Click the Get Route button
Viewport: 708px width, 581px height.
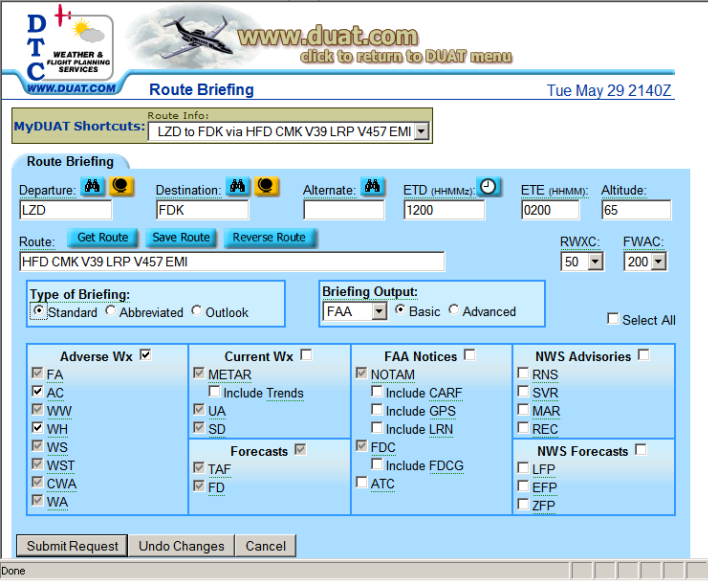click(x=102, y=237)
